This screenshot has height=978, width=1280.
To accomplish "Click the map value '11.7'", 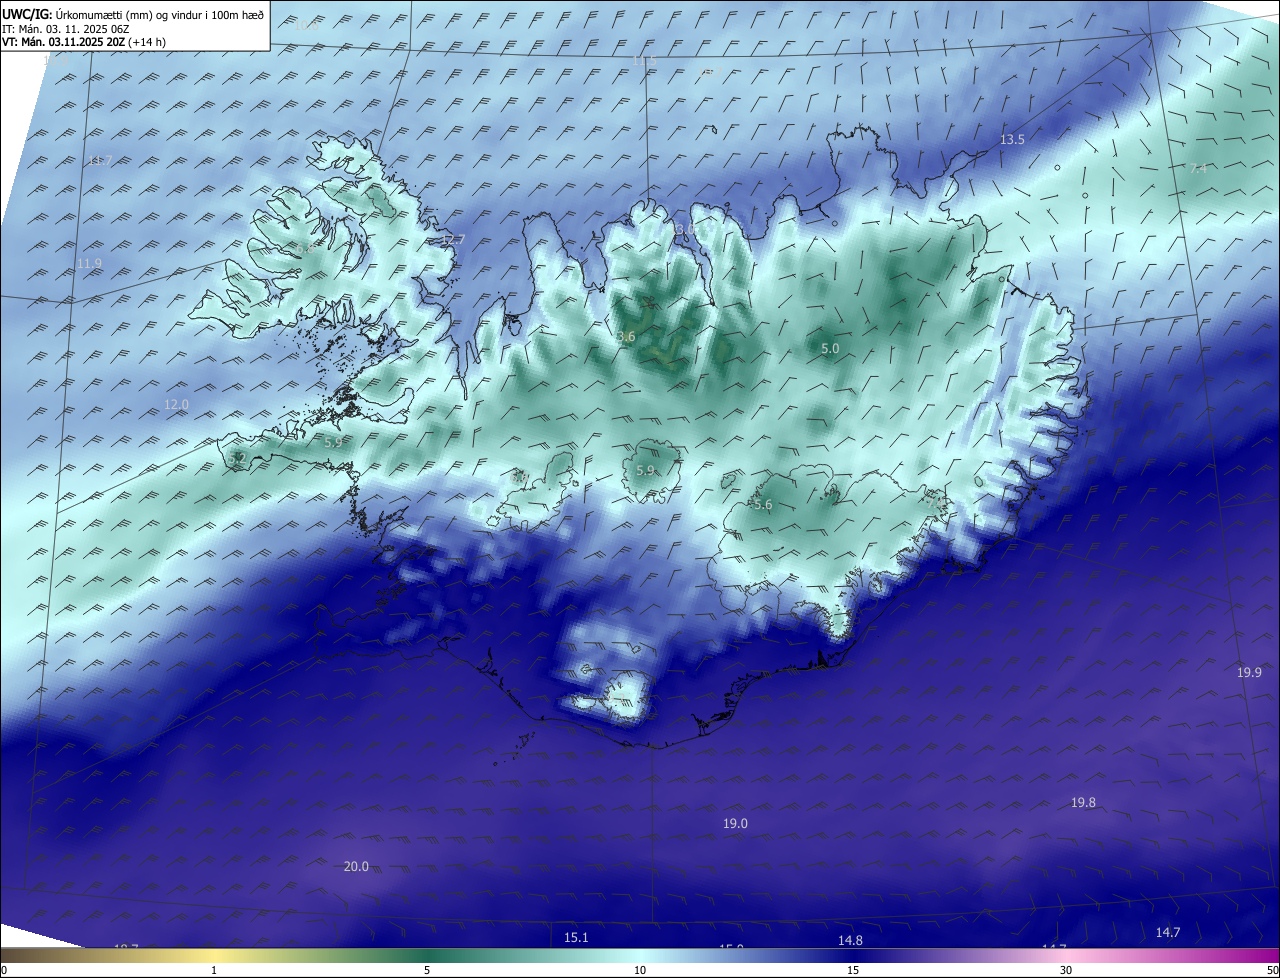I will coord(100,161).
